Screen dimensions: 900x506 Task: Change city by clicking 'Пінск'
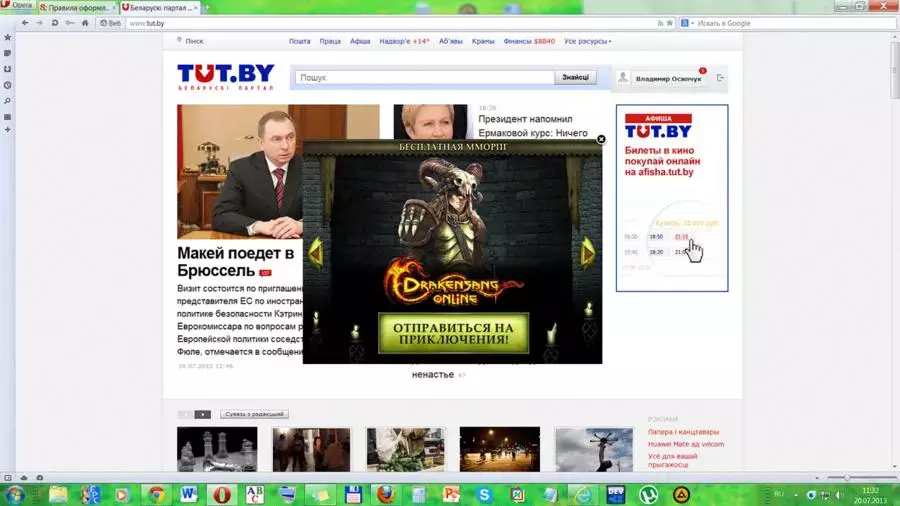(x=194, y=41)
